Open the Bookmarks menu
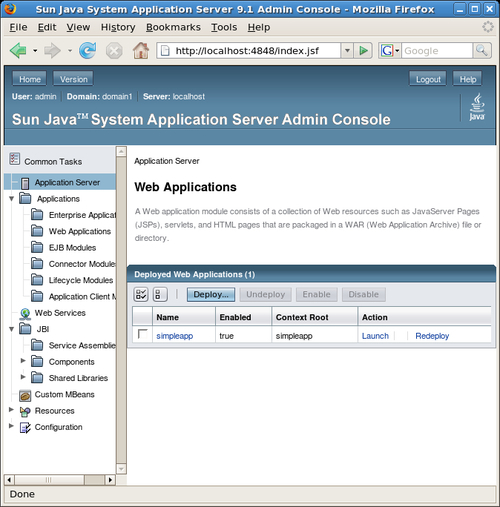Screen dimensions: 500x507 (173, 27)
